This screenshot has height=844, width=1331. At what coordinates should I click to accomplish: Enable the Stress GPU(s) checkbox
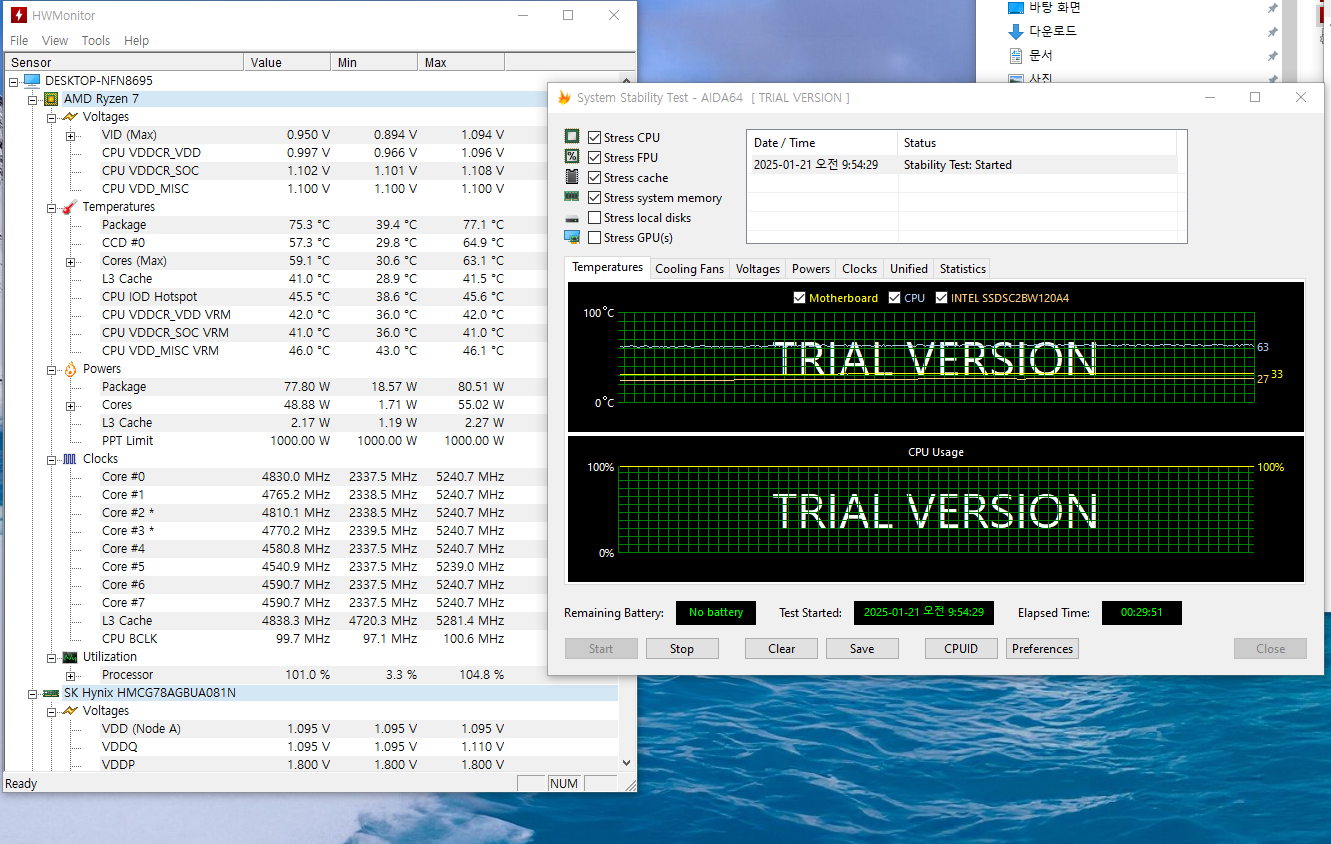point(595,238)
